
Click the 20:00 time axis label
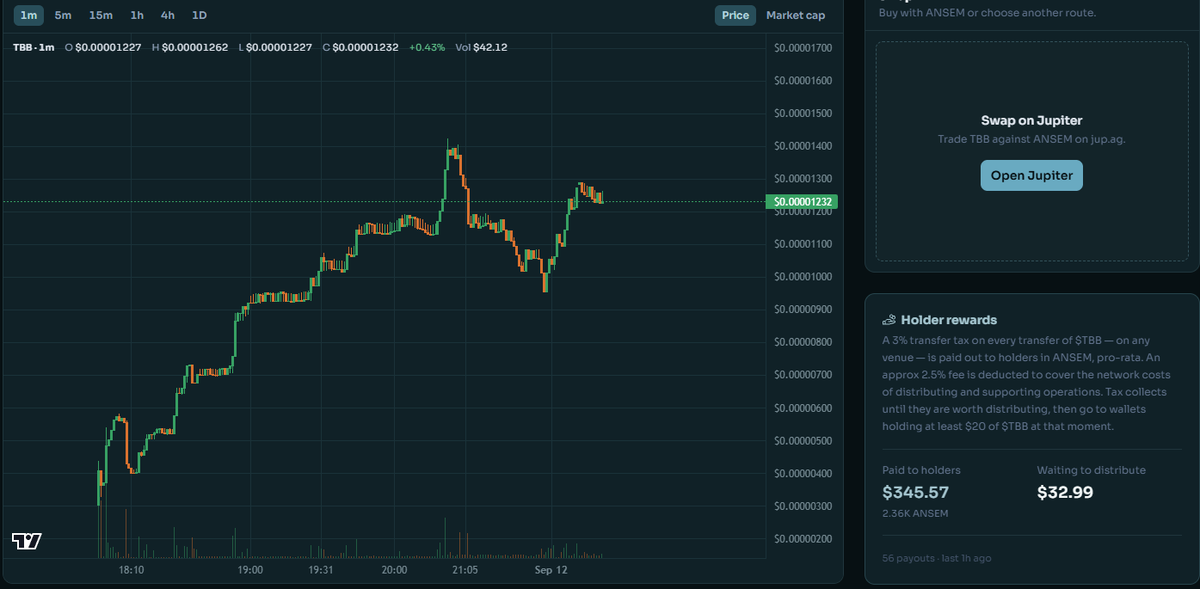[394, 569]
